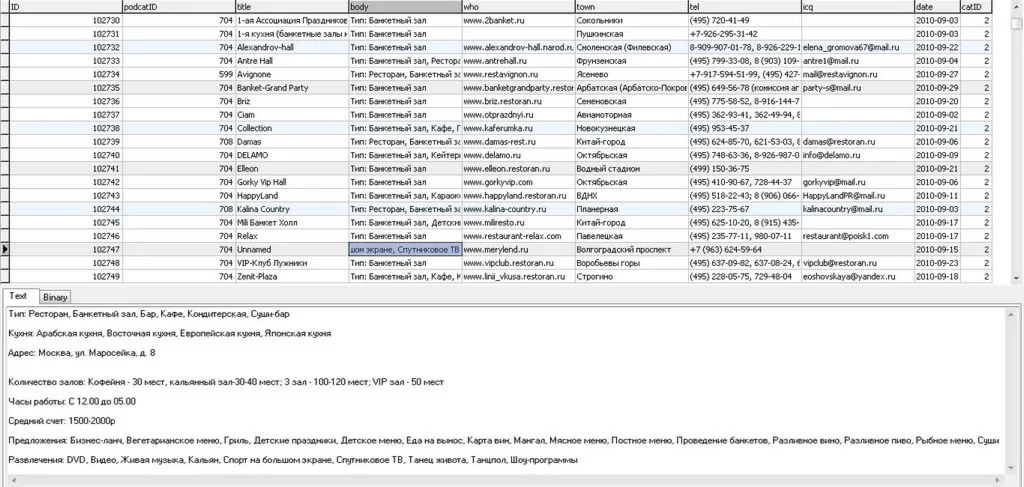The image size is (1024, 487).
Task: Select who cell www.2banket.ru
Action: pos(518,20)
